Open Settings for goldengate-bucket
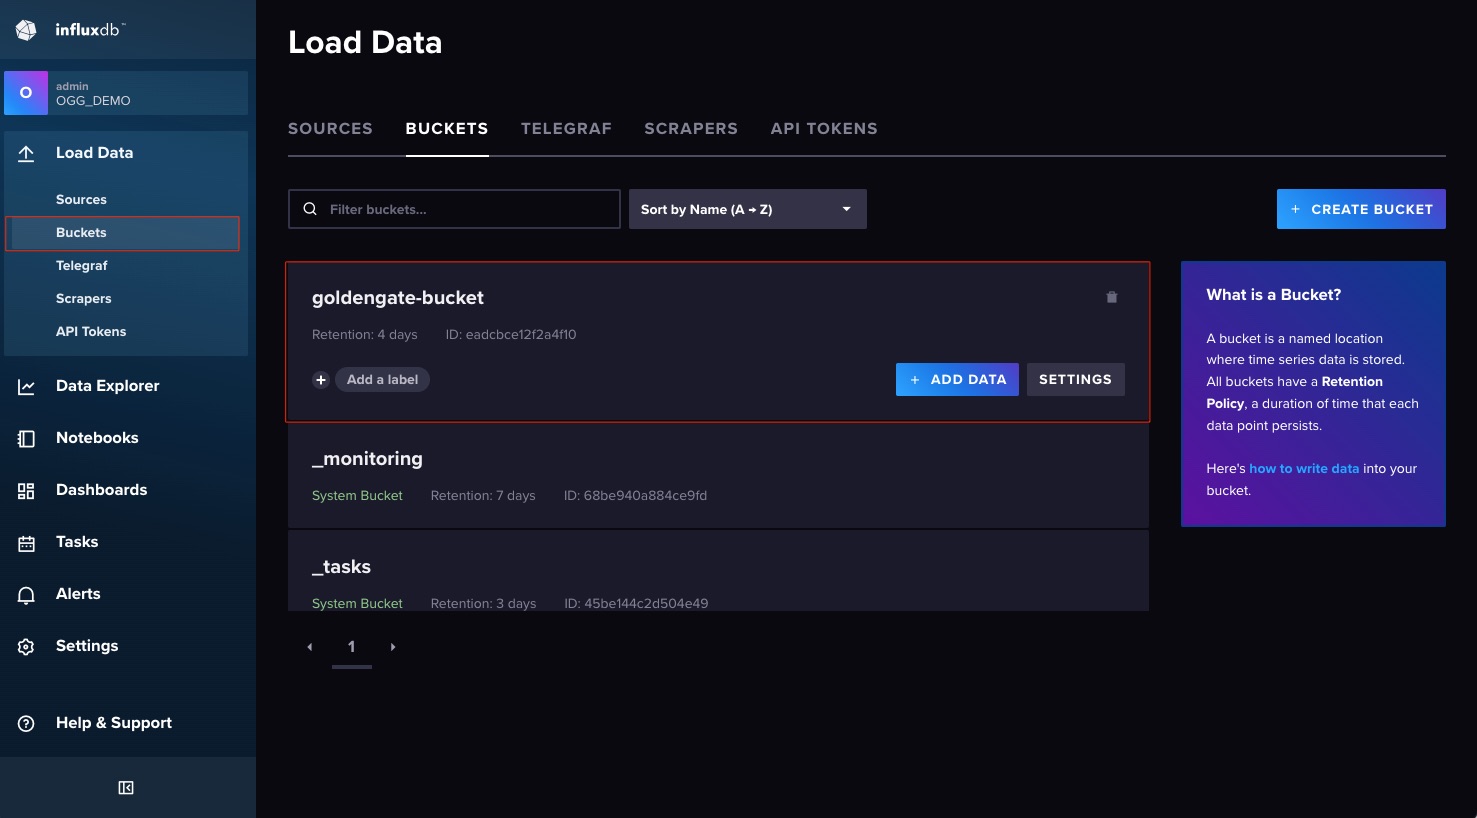The image size is (1477, 818). click(x=1075, y=380)
